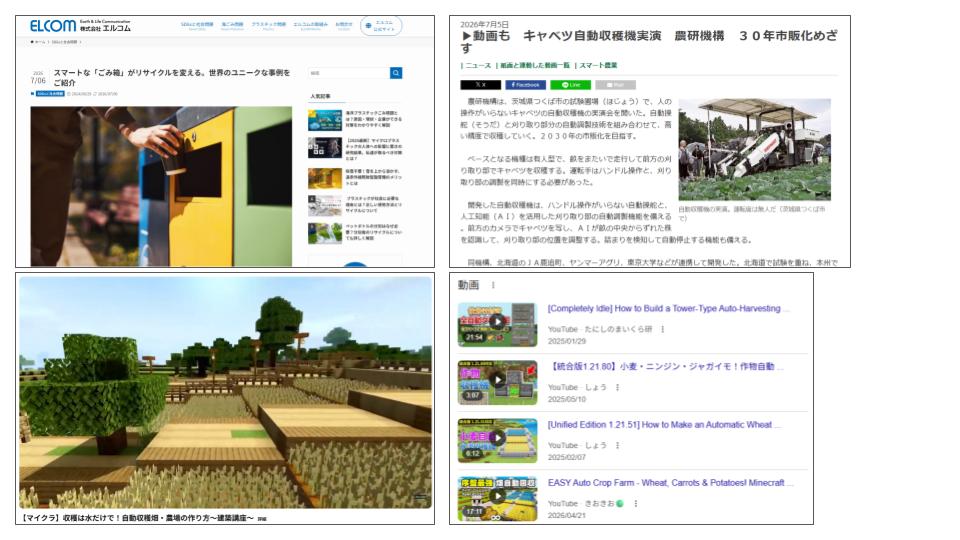The image size is (960, 540).
Task: Open options menu for きおきお video result
Action: [636, 504]
